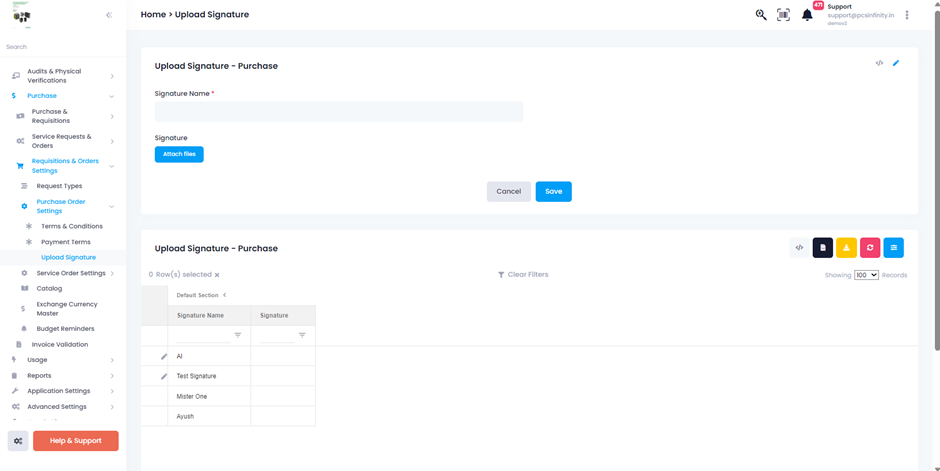The image size is (940, 471).
Task: Click the Save button
Action: click(x=553, y=191)
